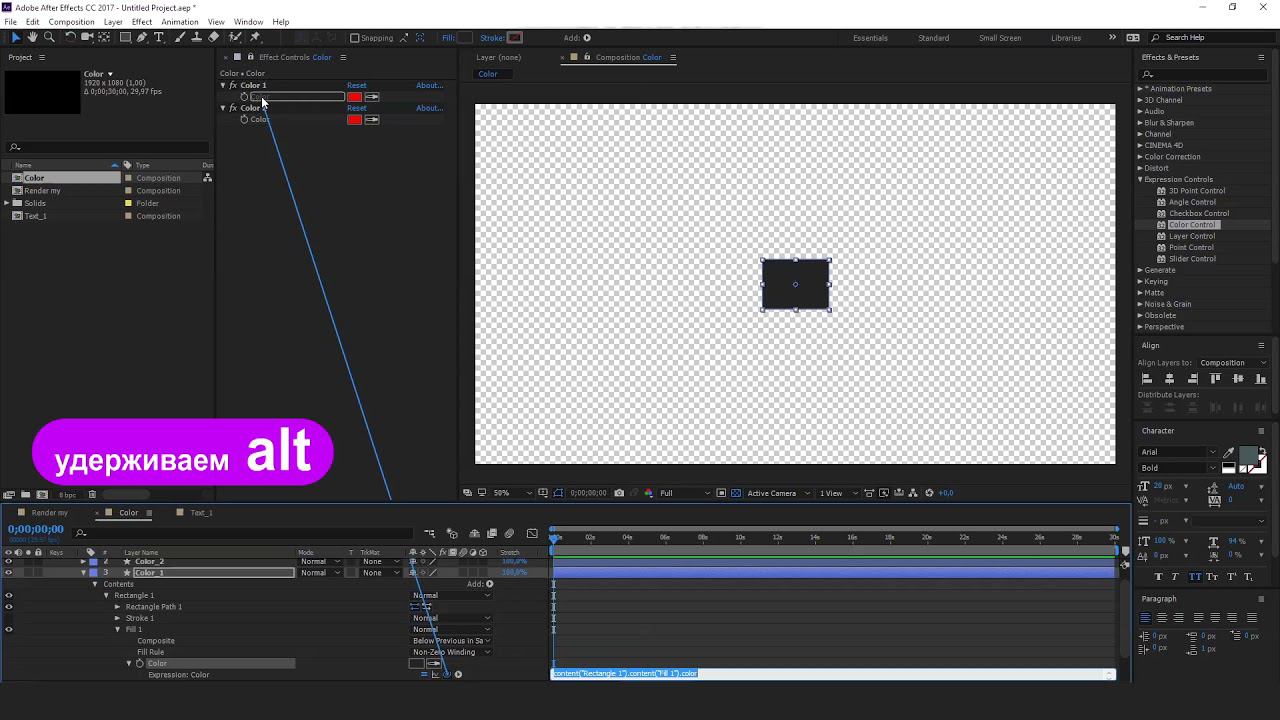
Task: Open the magnification 50% dropdown
Action: click(507, 493)
